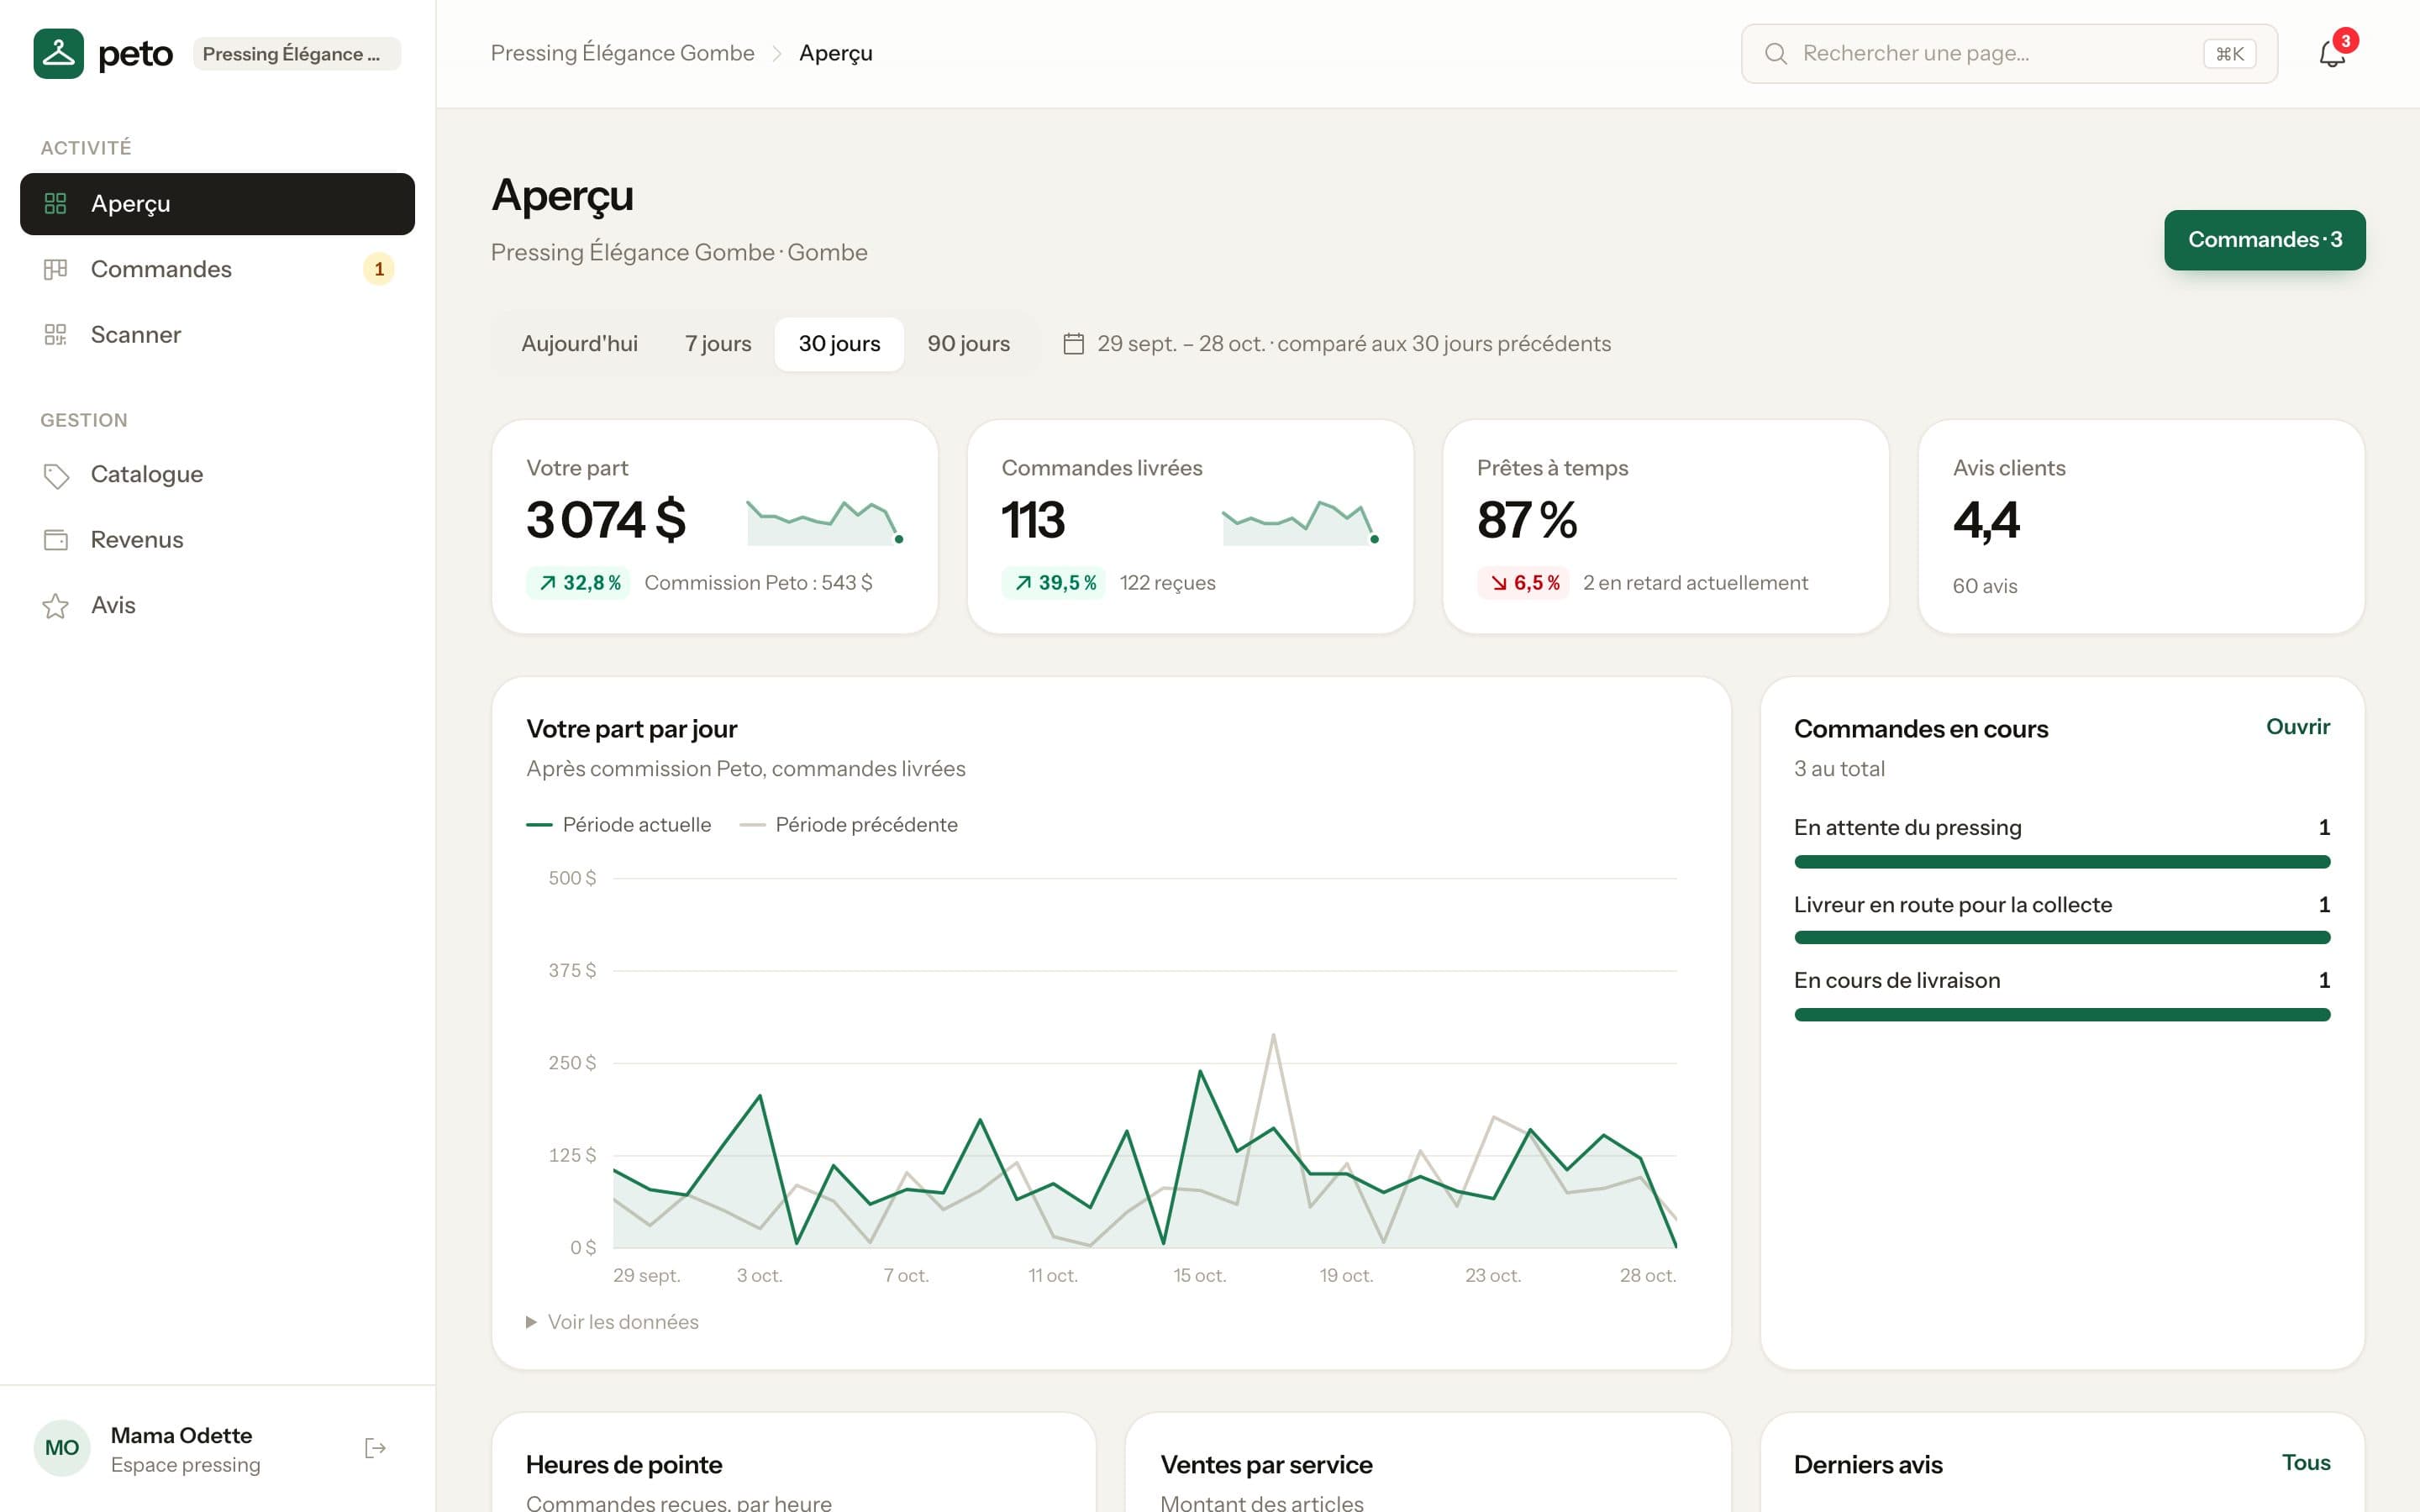Click Ouvrir link in Commandes en cours

[x=2297, y=727]
